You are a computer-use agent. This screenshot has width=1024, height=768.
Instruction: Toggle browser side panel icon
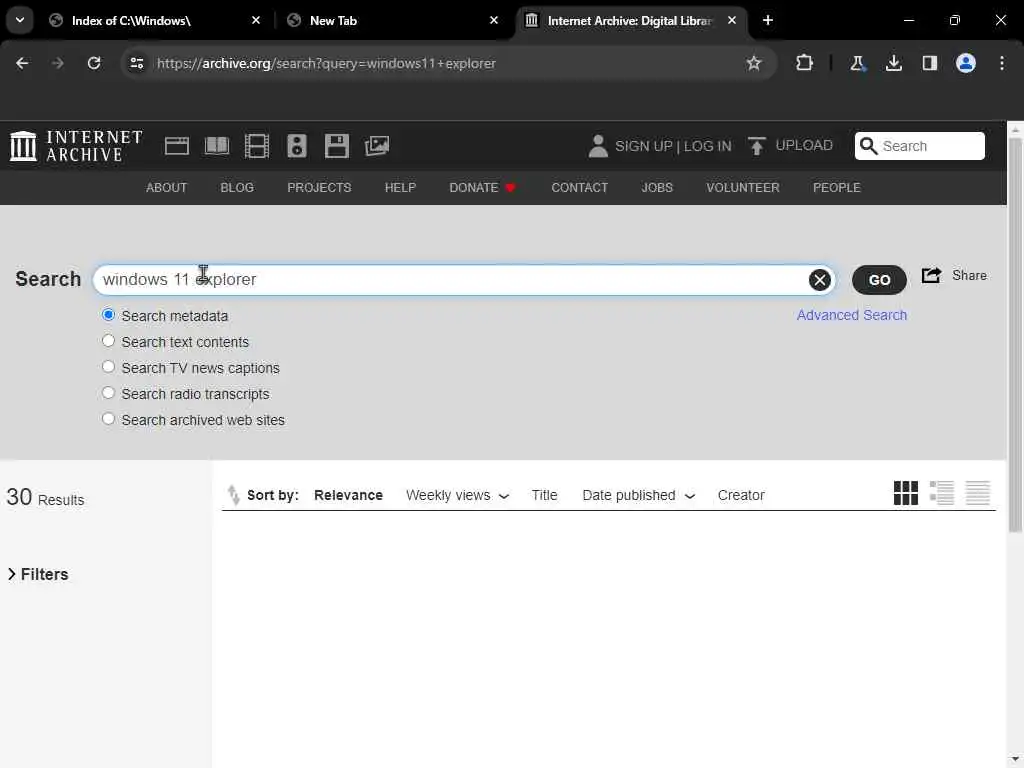(x=929, y=63)
